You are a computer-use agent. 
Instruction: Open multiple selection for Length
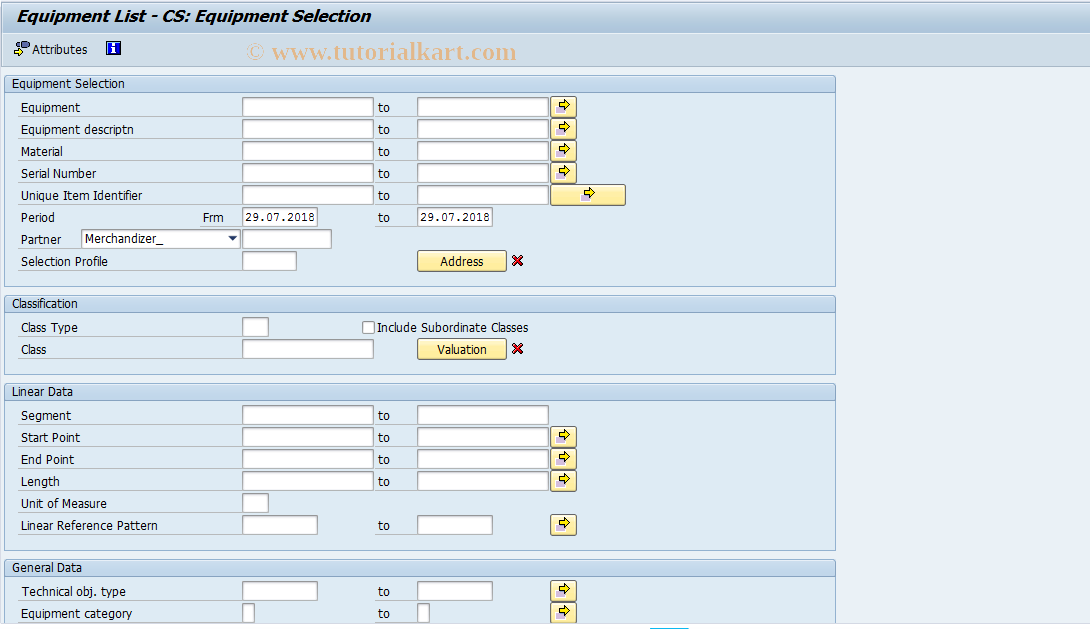tap(563, 481)
